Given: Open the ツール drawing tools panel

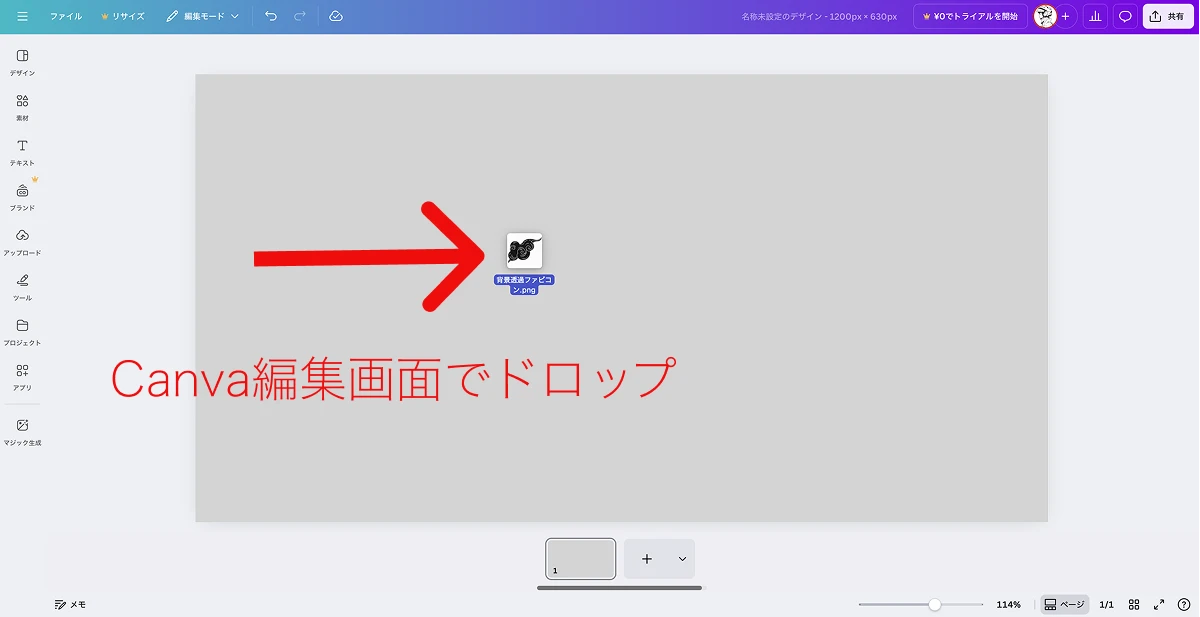Looking at the screenshot, I should tap(22, 286).
